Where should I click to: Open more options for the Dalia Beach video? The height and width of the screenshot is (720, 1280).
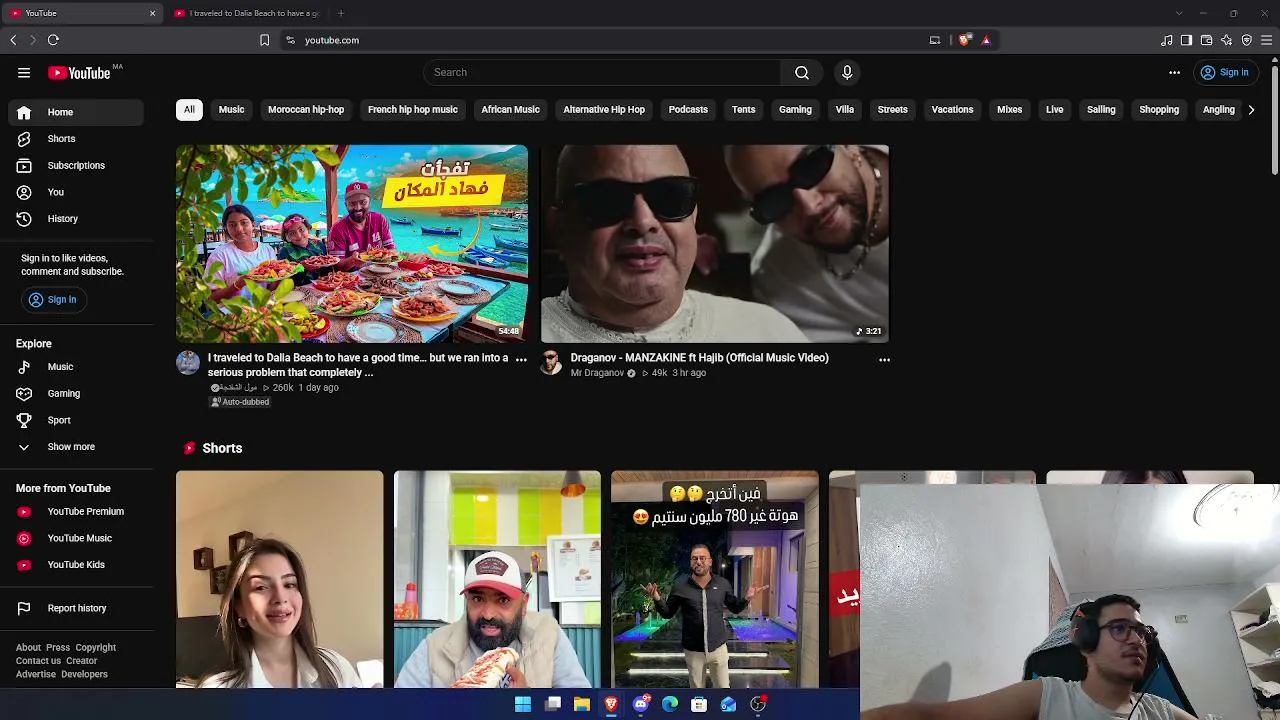[521, 359]
